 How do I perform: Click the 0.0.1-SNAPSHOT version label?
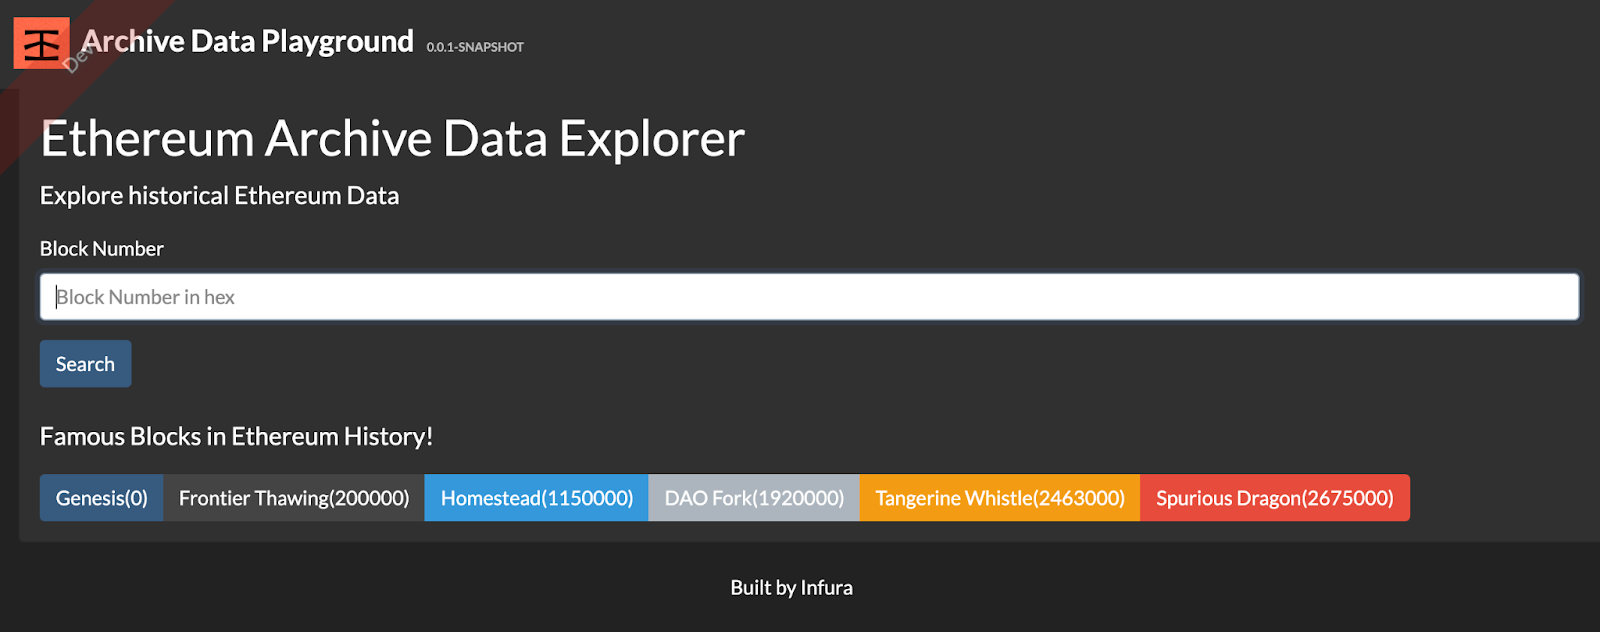[x=475, y=47]
